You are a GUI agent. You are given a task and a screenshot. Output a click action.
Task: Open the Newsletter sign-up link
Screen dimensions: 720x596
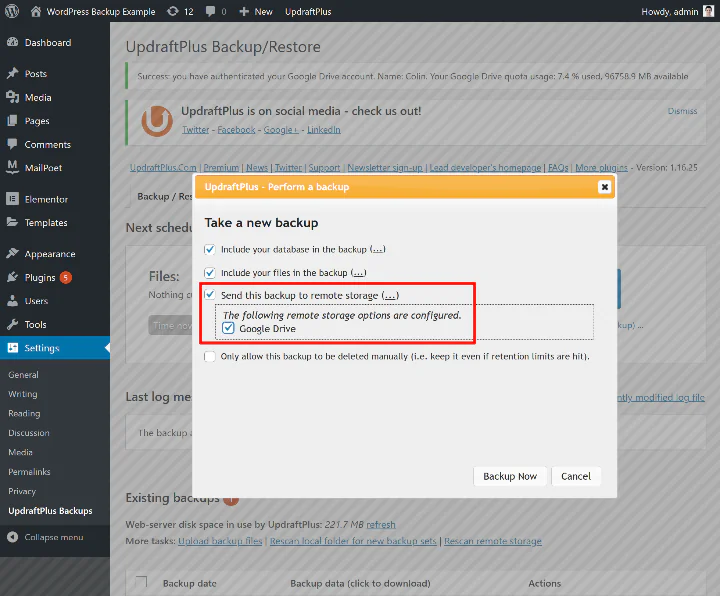pyautogui.click(x=385, y=168)
